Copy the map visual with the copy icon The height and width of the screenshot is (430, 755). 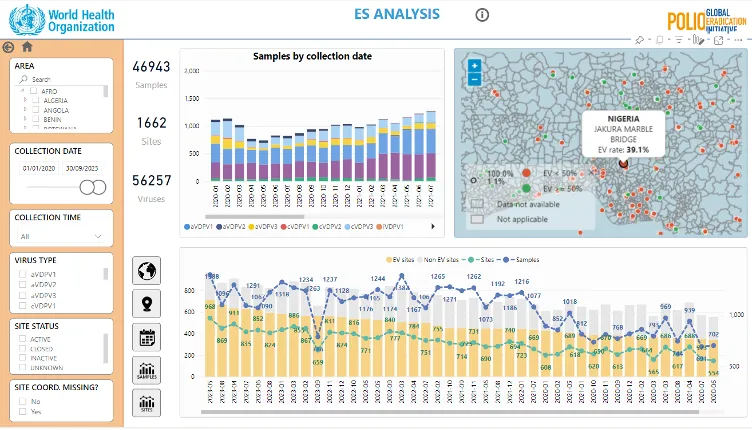(x=660, y=40)
